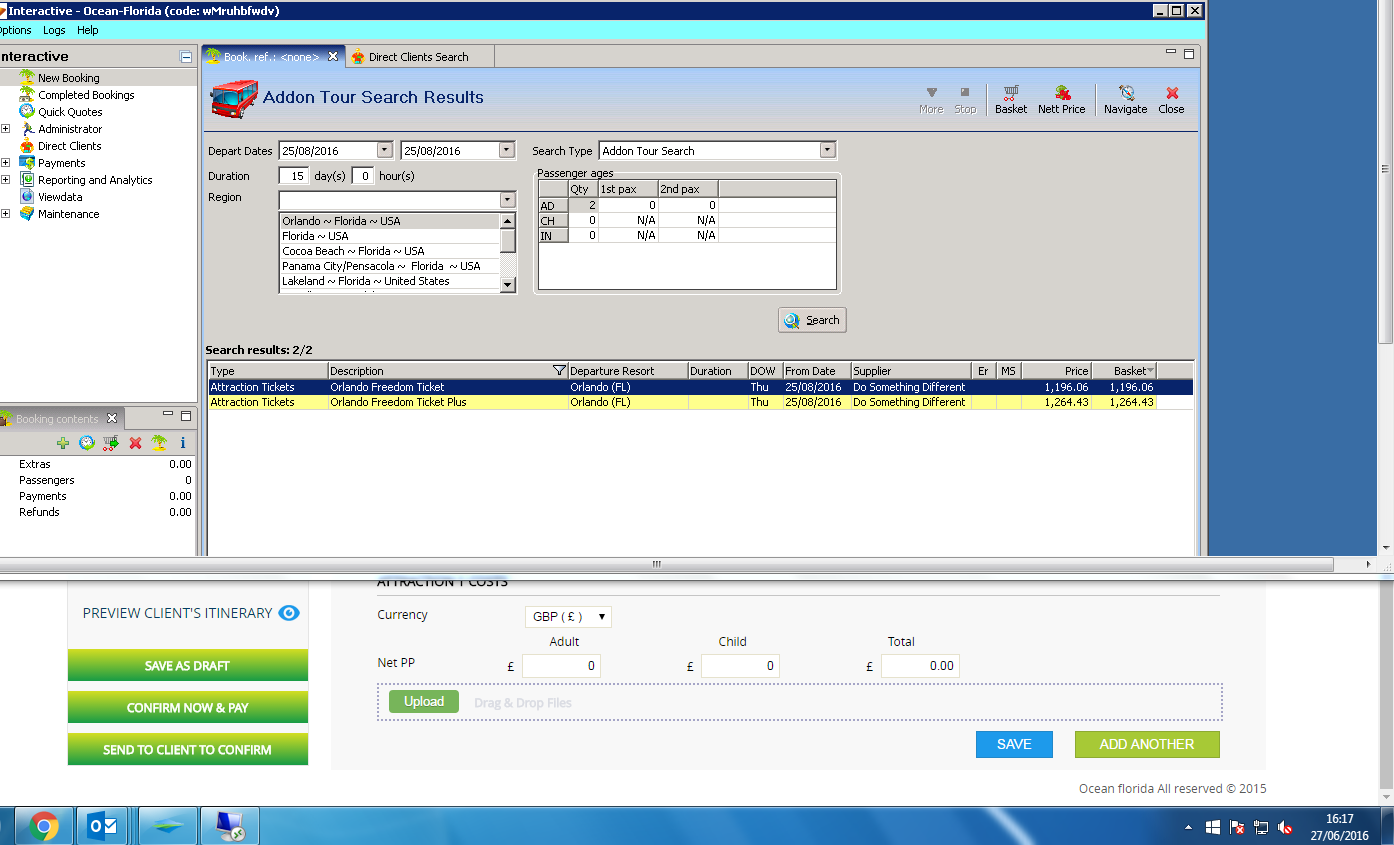Open the remote desktop taskbar icon
This screenshot has width=1394, height=845.
tap(230, 826)
